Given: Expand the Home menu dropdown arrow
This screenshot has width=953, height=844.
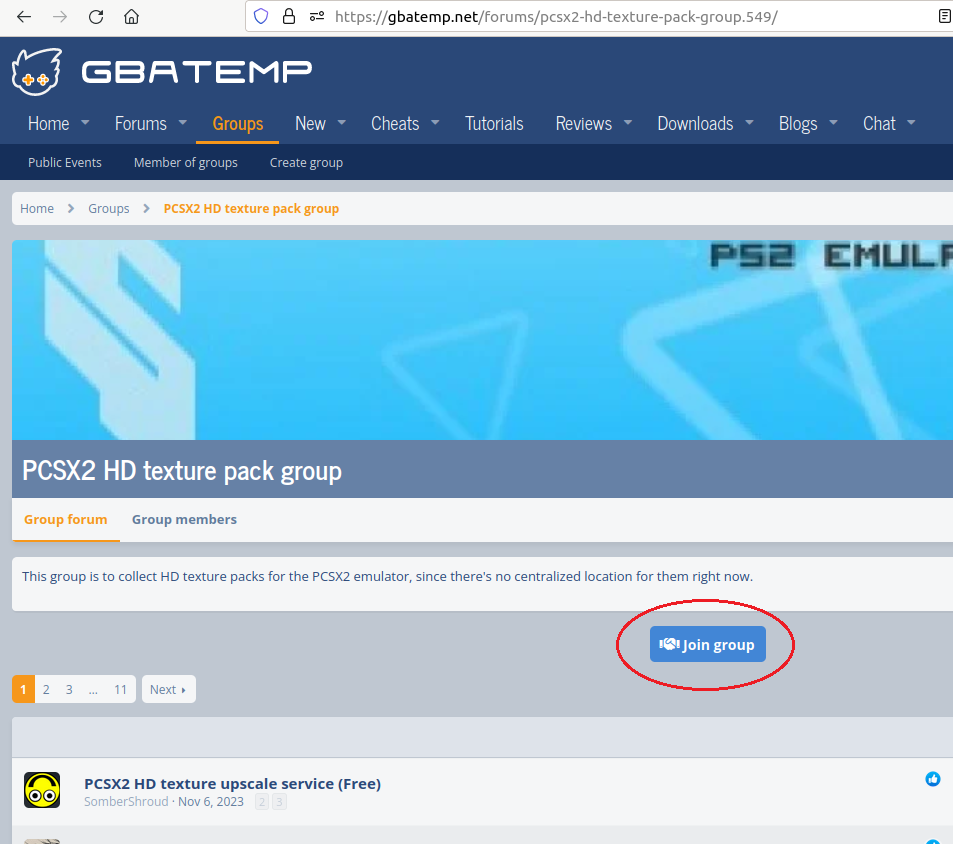Looking at the screenshot, I should pyautogui.click(x=85, y=123).
